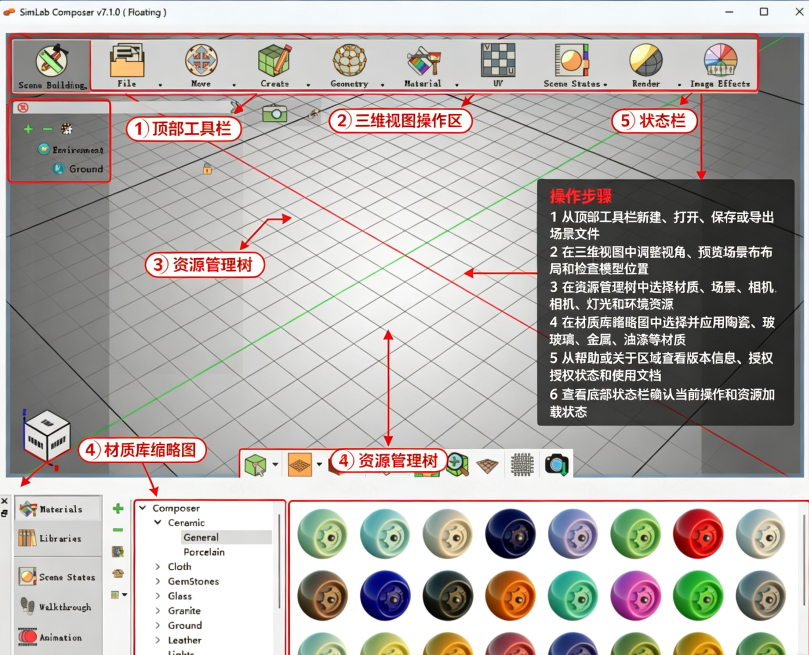Switch to the Walkthrough tab
809x655 pixels.
coord(58,607)
